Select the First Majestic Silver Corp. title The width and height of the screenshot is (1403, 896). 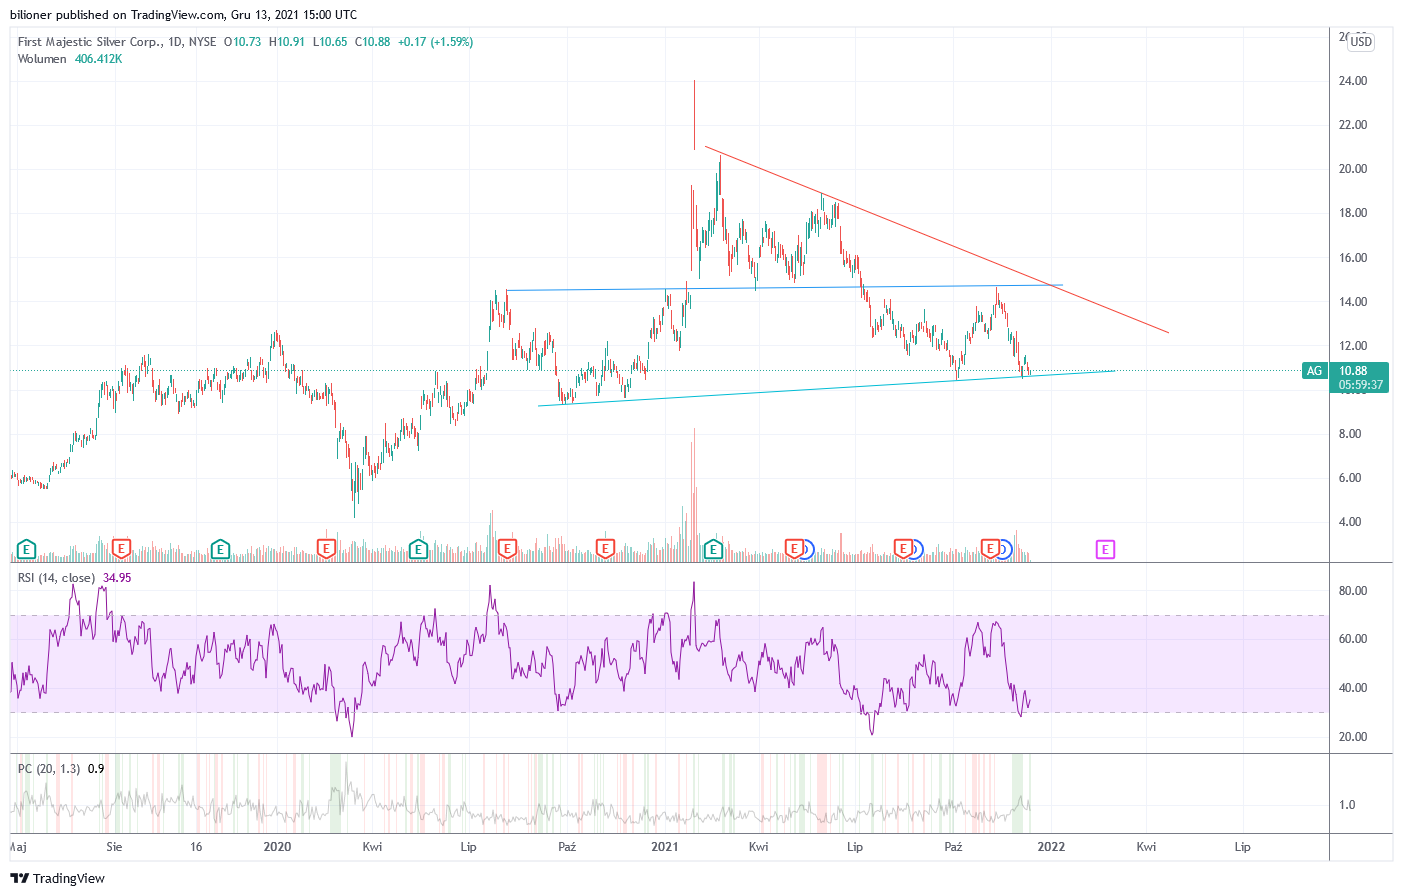89,42
